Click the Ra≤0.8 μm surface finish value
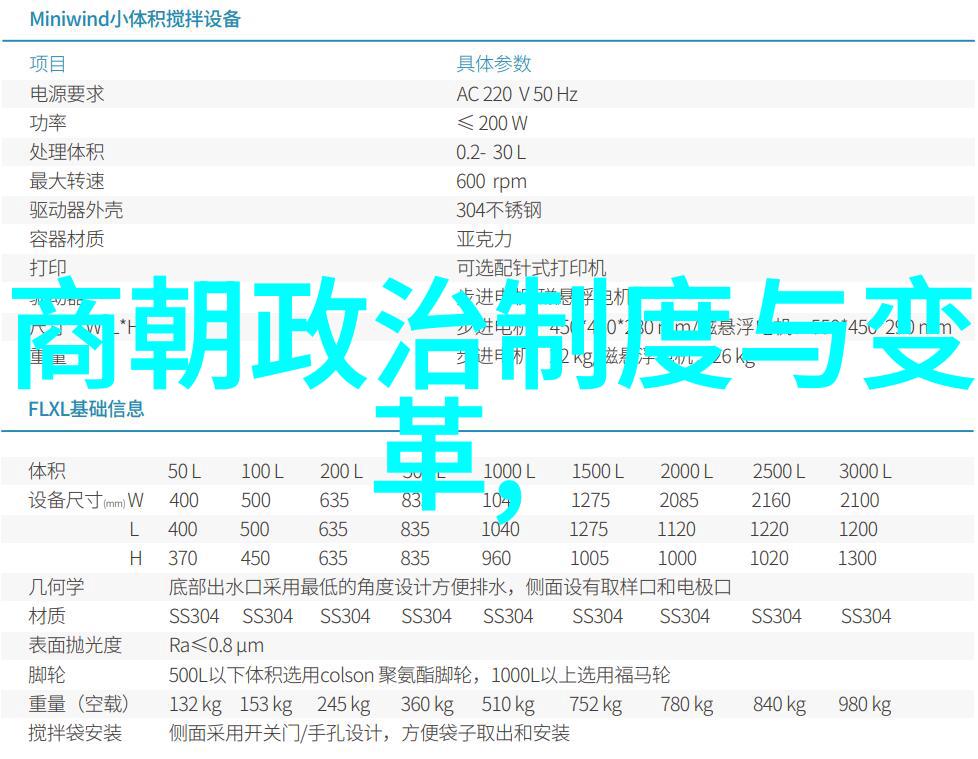 (x=216, y=645)
